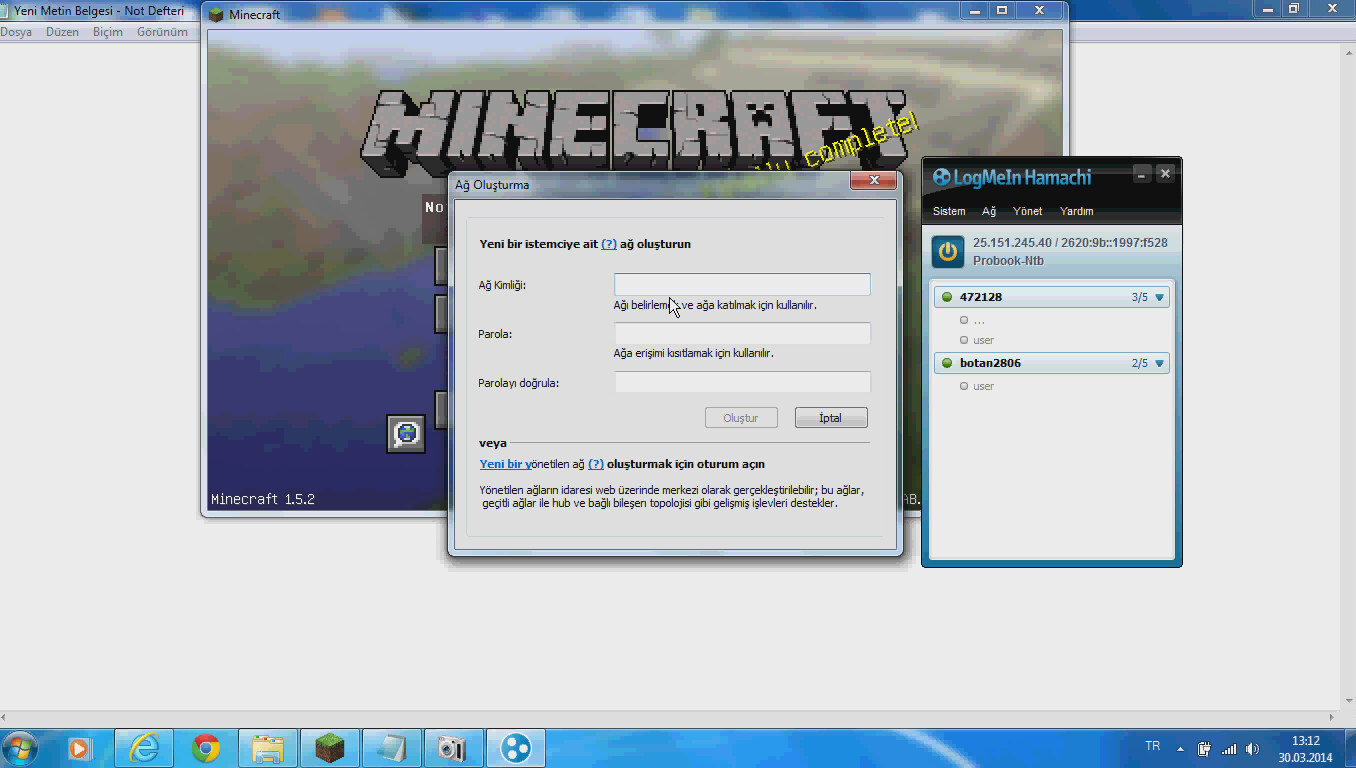Show hidden tray icons arrow
Viewport: 1356px width, 768px height.
click(x=1181, y=749)
